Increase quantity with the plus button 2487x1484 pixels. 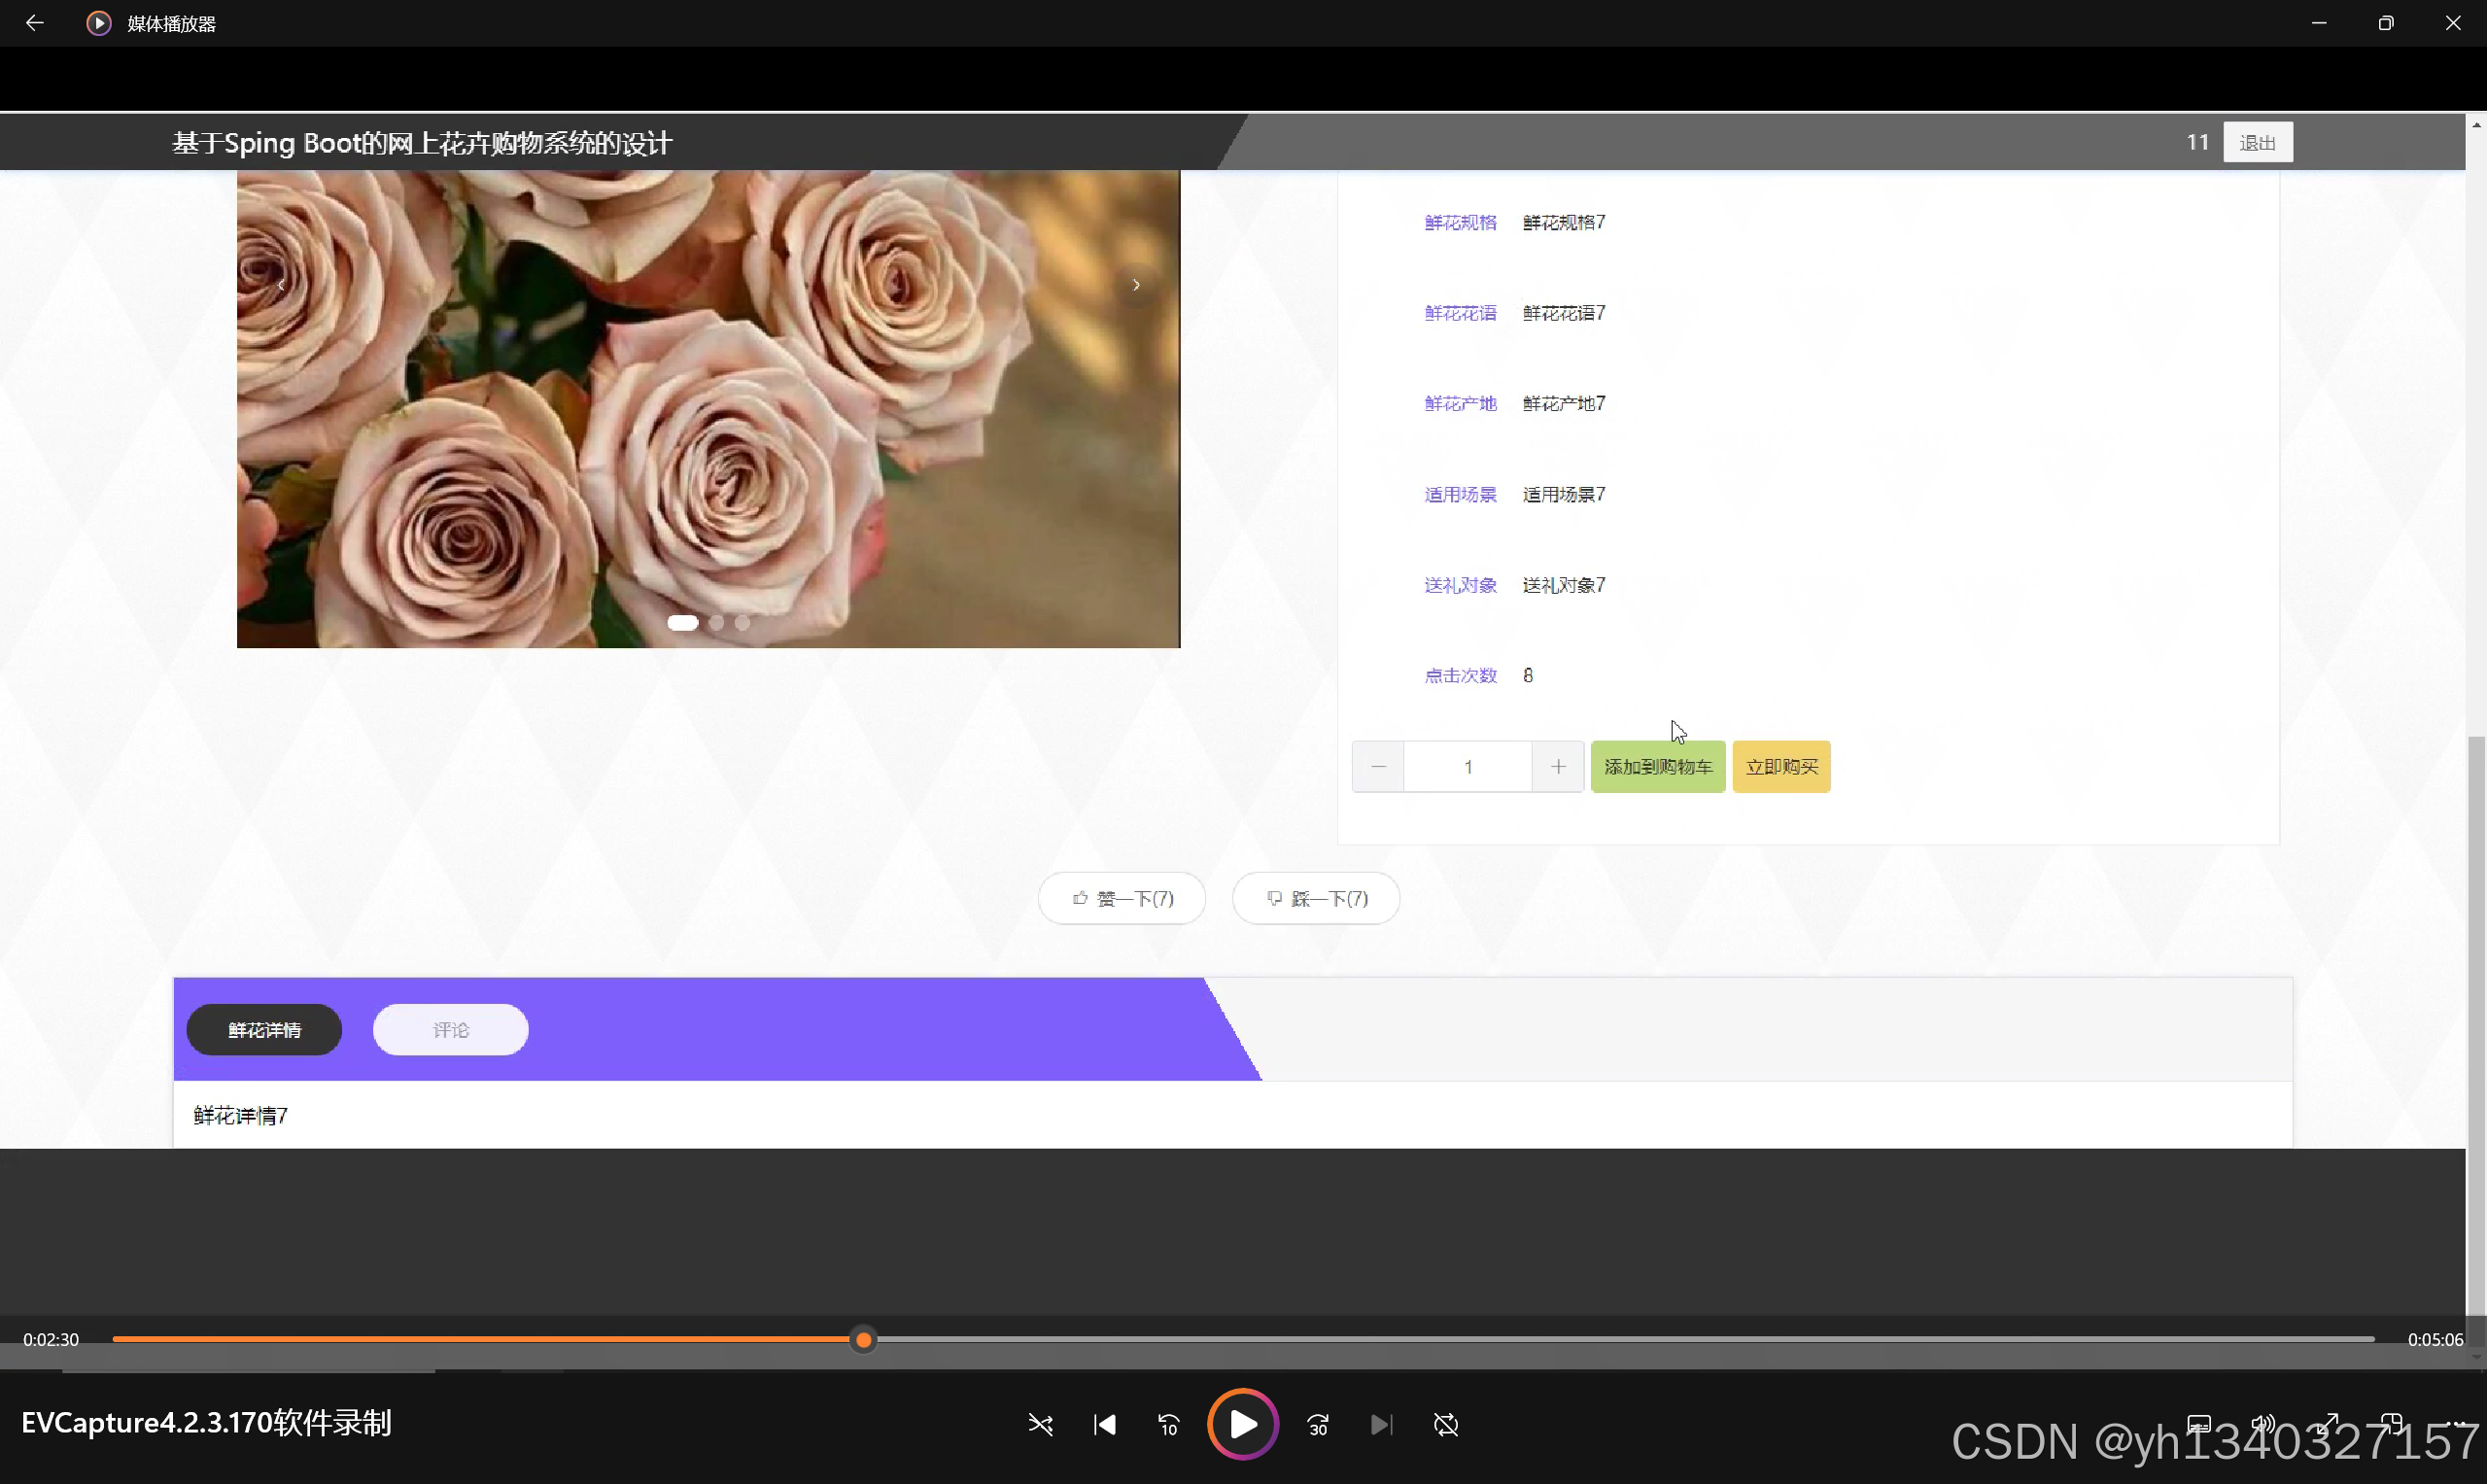coord(1557,767)
